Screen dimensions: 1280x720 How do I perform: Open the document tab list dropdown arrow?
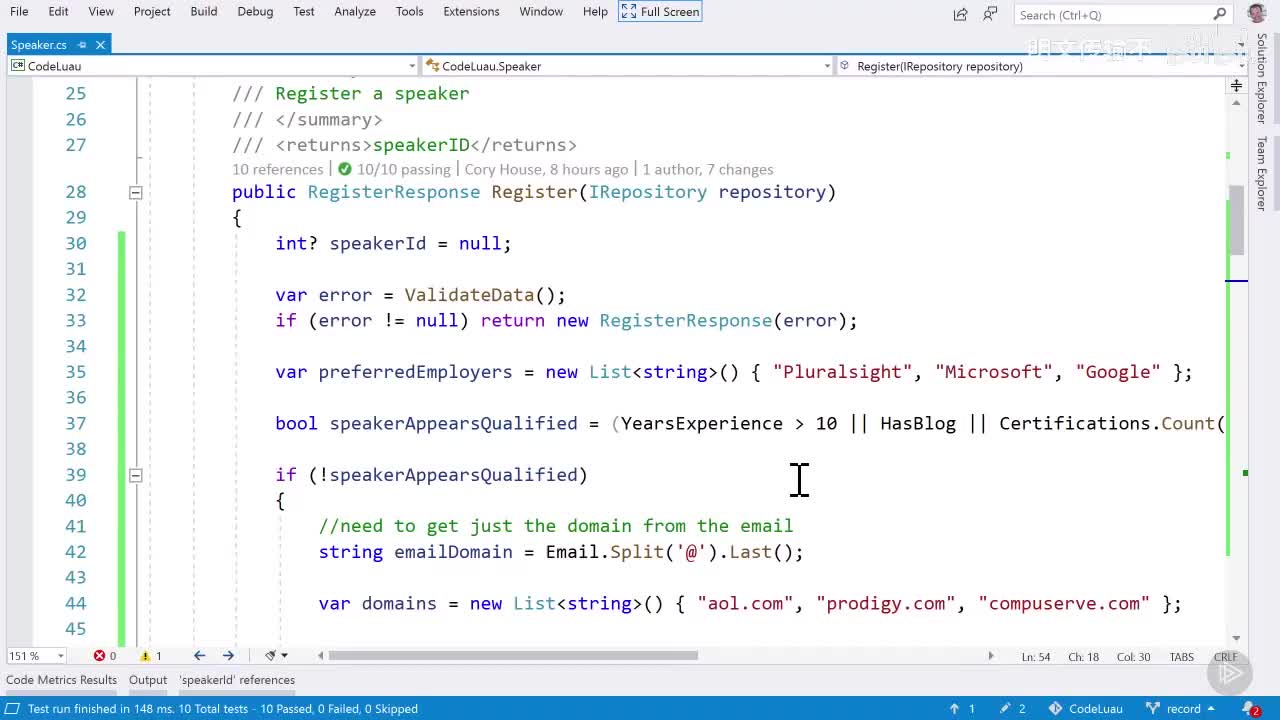coord(1240,44)
